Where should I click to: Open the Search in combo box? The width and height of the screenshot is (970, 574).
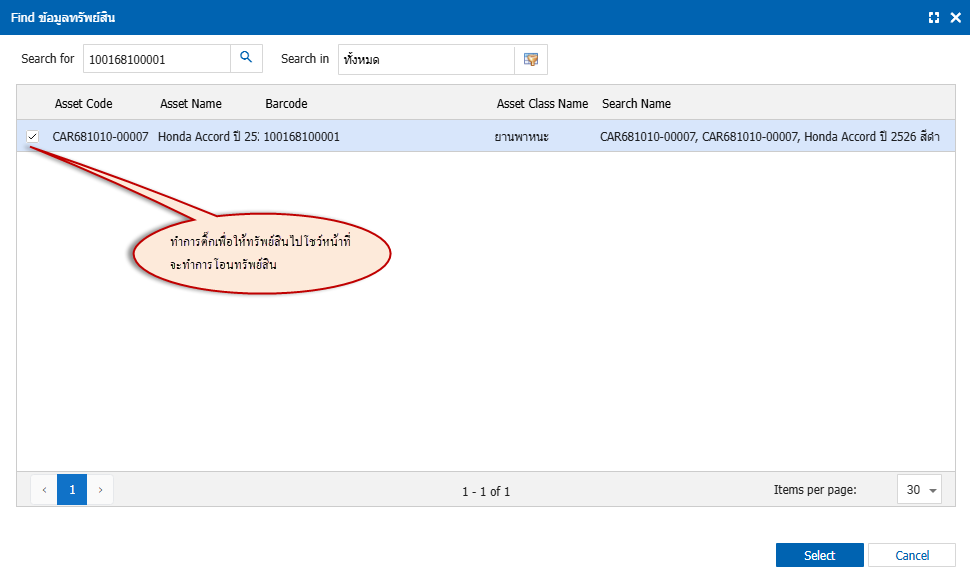coord(426,59)
